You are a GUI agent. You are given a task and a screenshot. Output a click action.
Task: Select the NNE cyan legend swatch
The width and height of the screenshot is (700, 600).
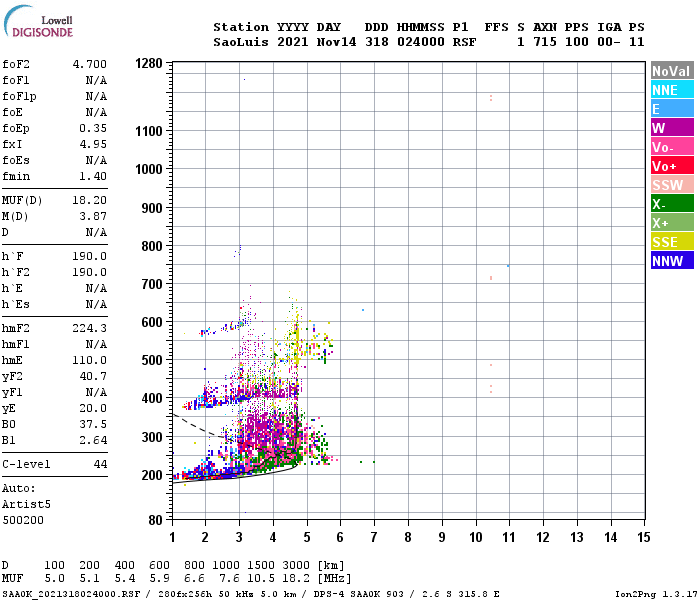[672, 90]
